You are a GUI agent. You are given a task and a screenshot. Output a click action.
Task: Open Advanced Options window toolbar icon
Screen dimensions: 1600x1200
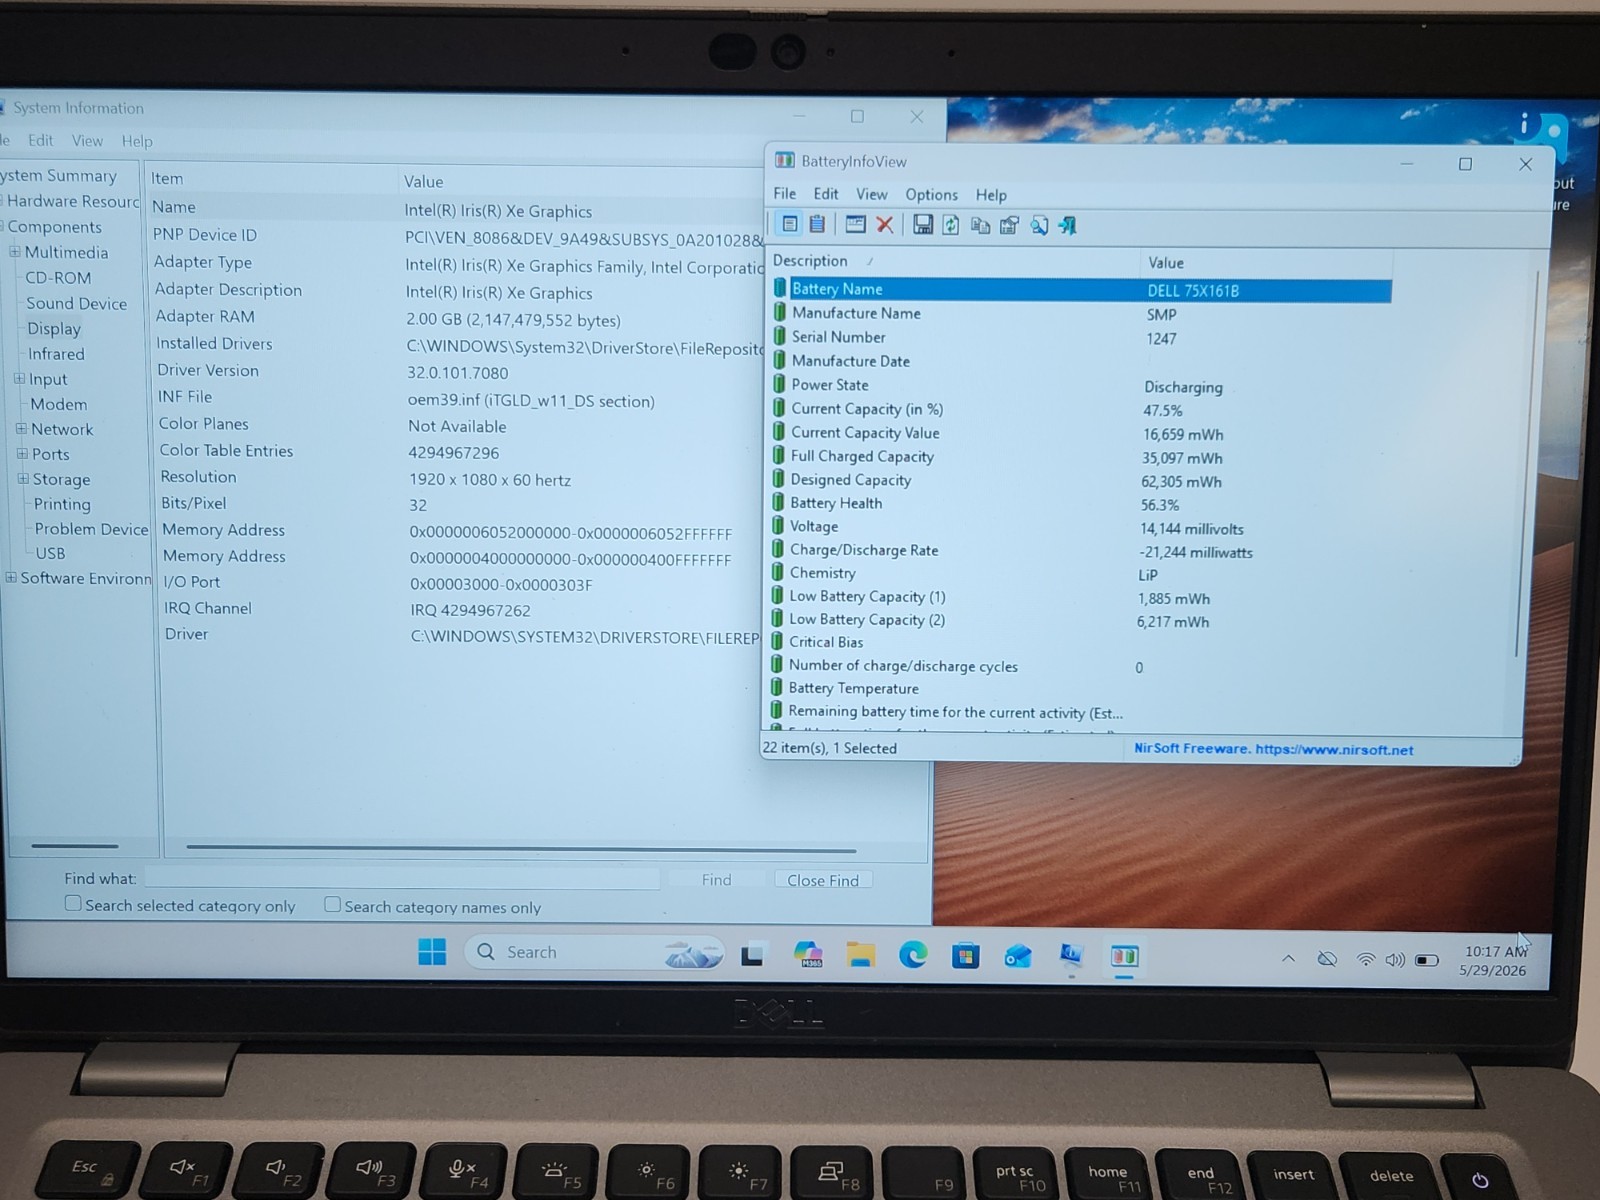coord(855,224)
